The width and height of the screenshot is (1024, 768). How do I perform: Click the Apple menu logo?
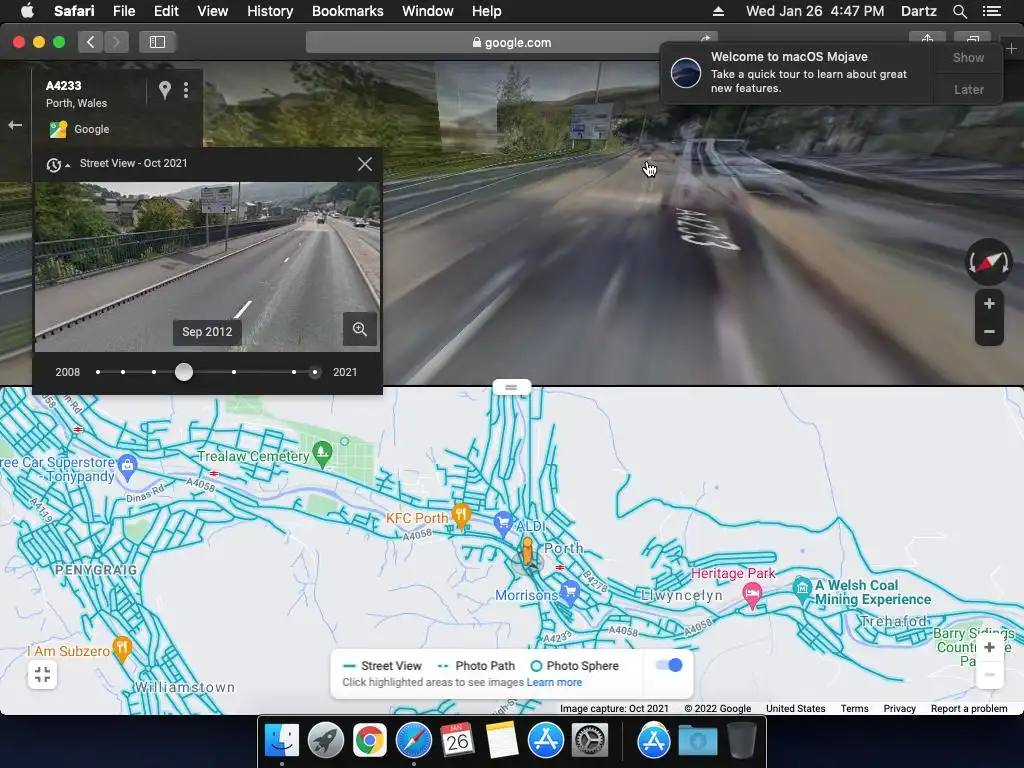click(27, 11)
